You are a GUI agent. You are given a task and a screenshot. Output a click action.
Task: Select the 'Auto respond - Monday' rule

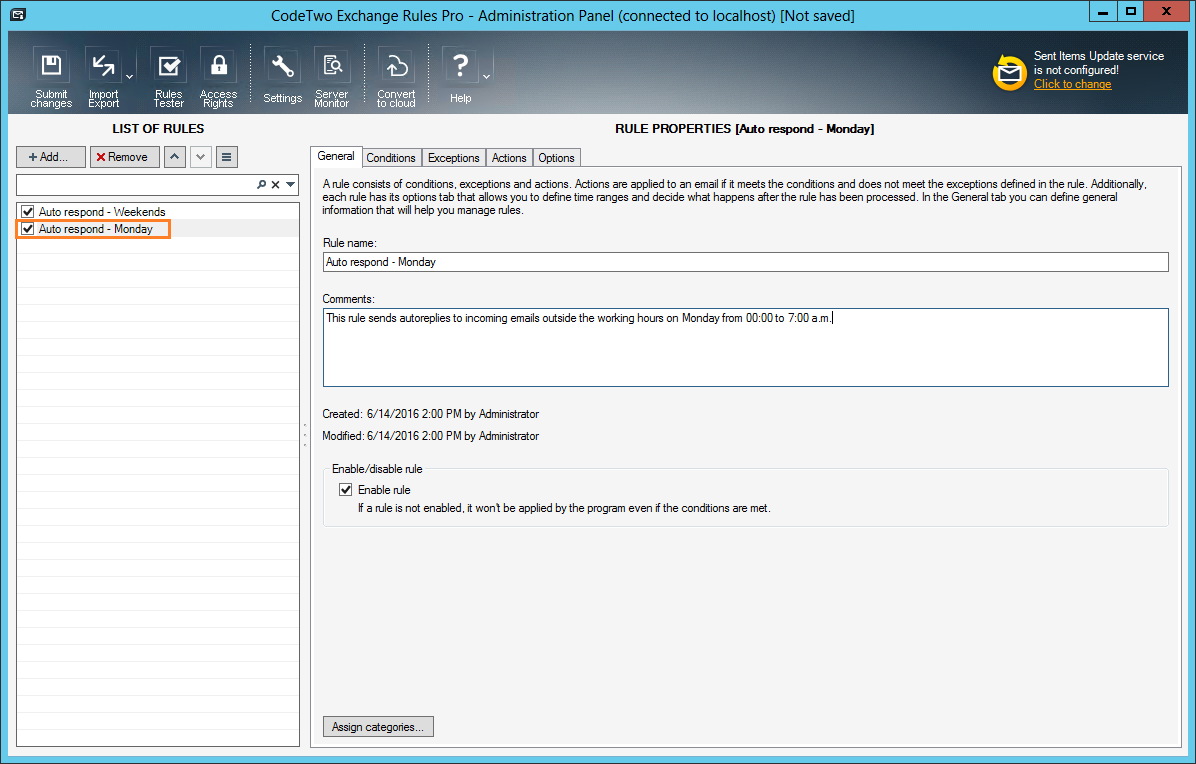[95, 229]
